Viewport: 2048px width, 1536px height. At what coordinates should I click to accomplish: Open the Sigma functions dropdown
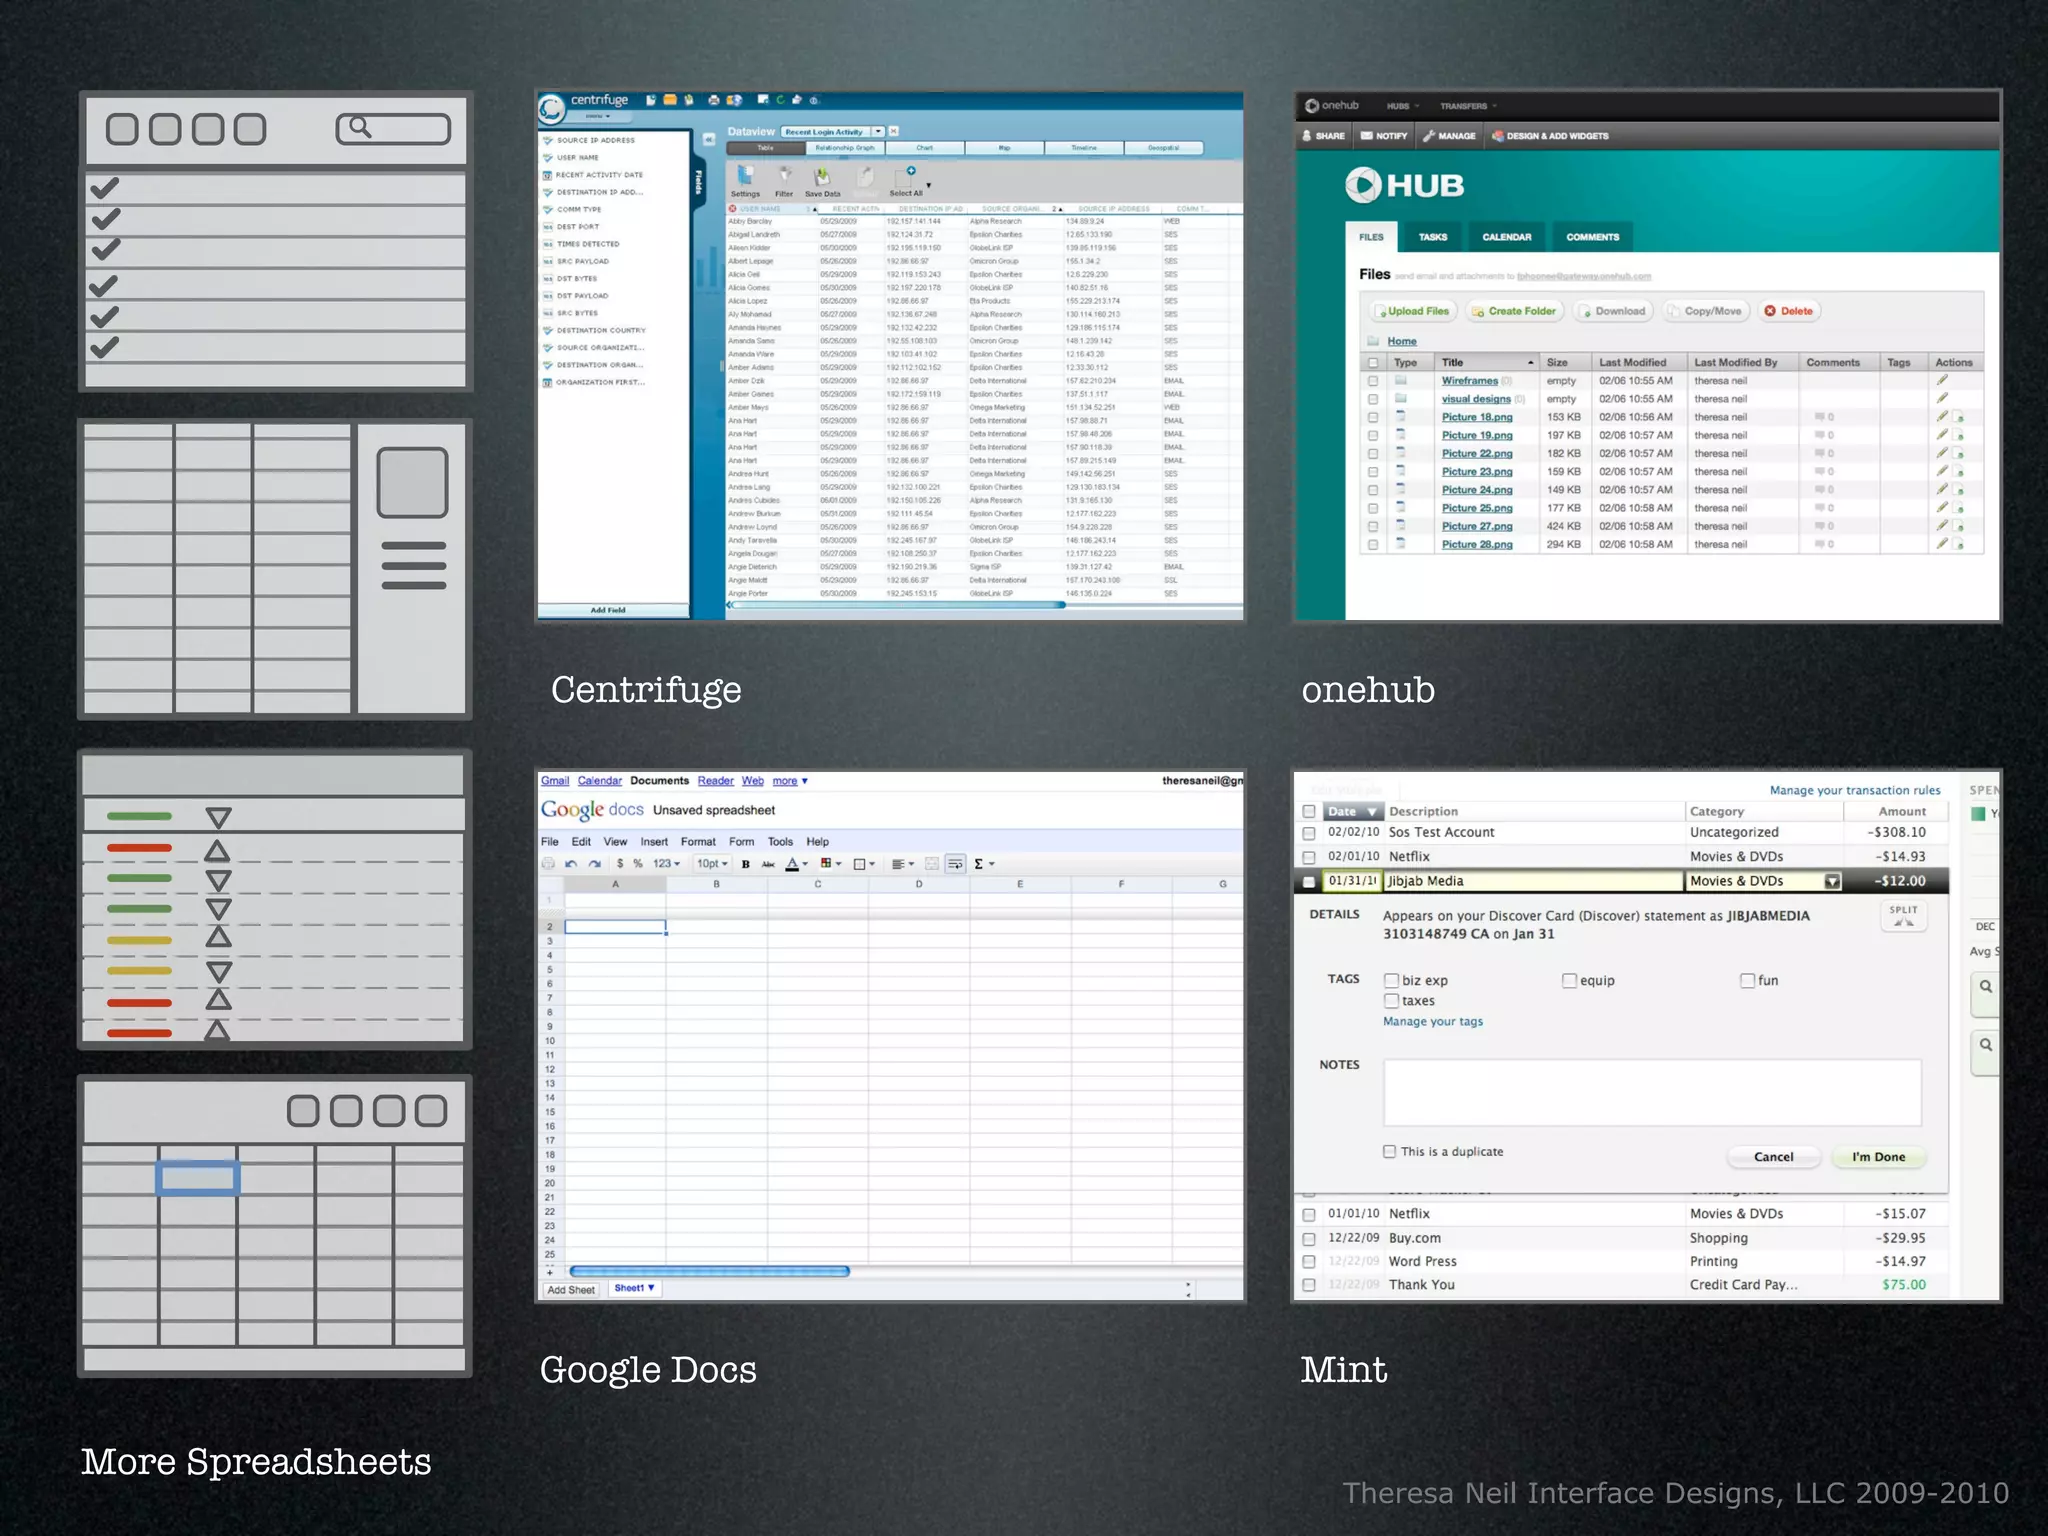click(x=984, y=864)
